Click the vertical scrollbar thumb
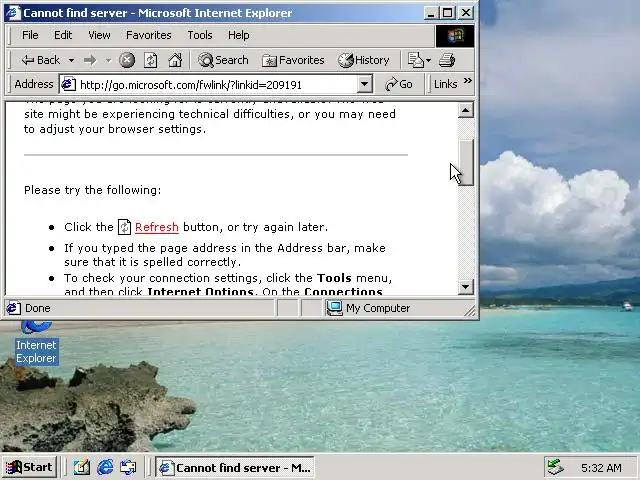This screenshot has height=480, width=640. click(466, 162)
